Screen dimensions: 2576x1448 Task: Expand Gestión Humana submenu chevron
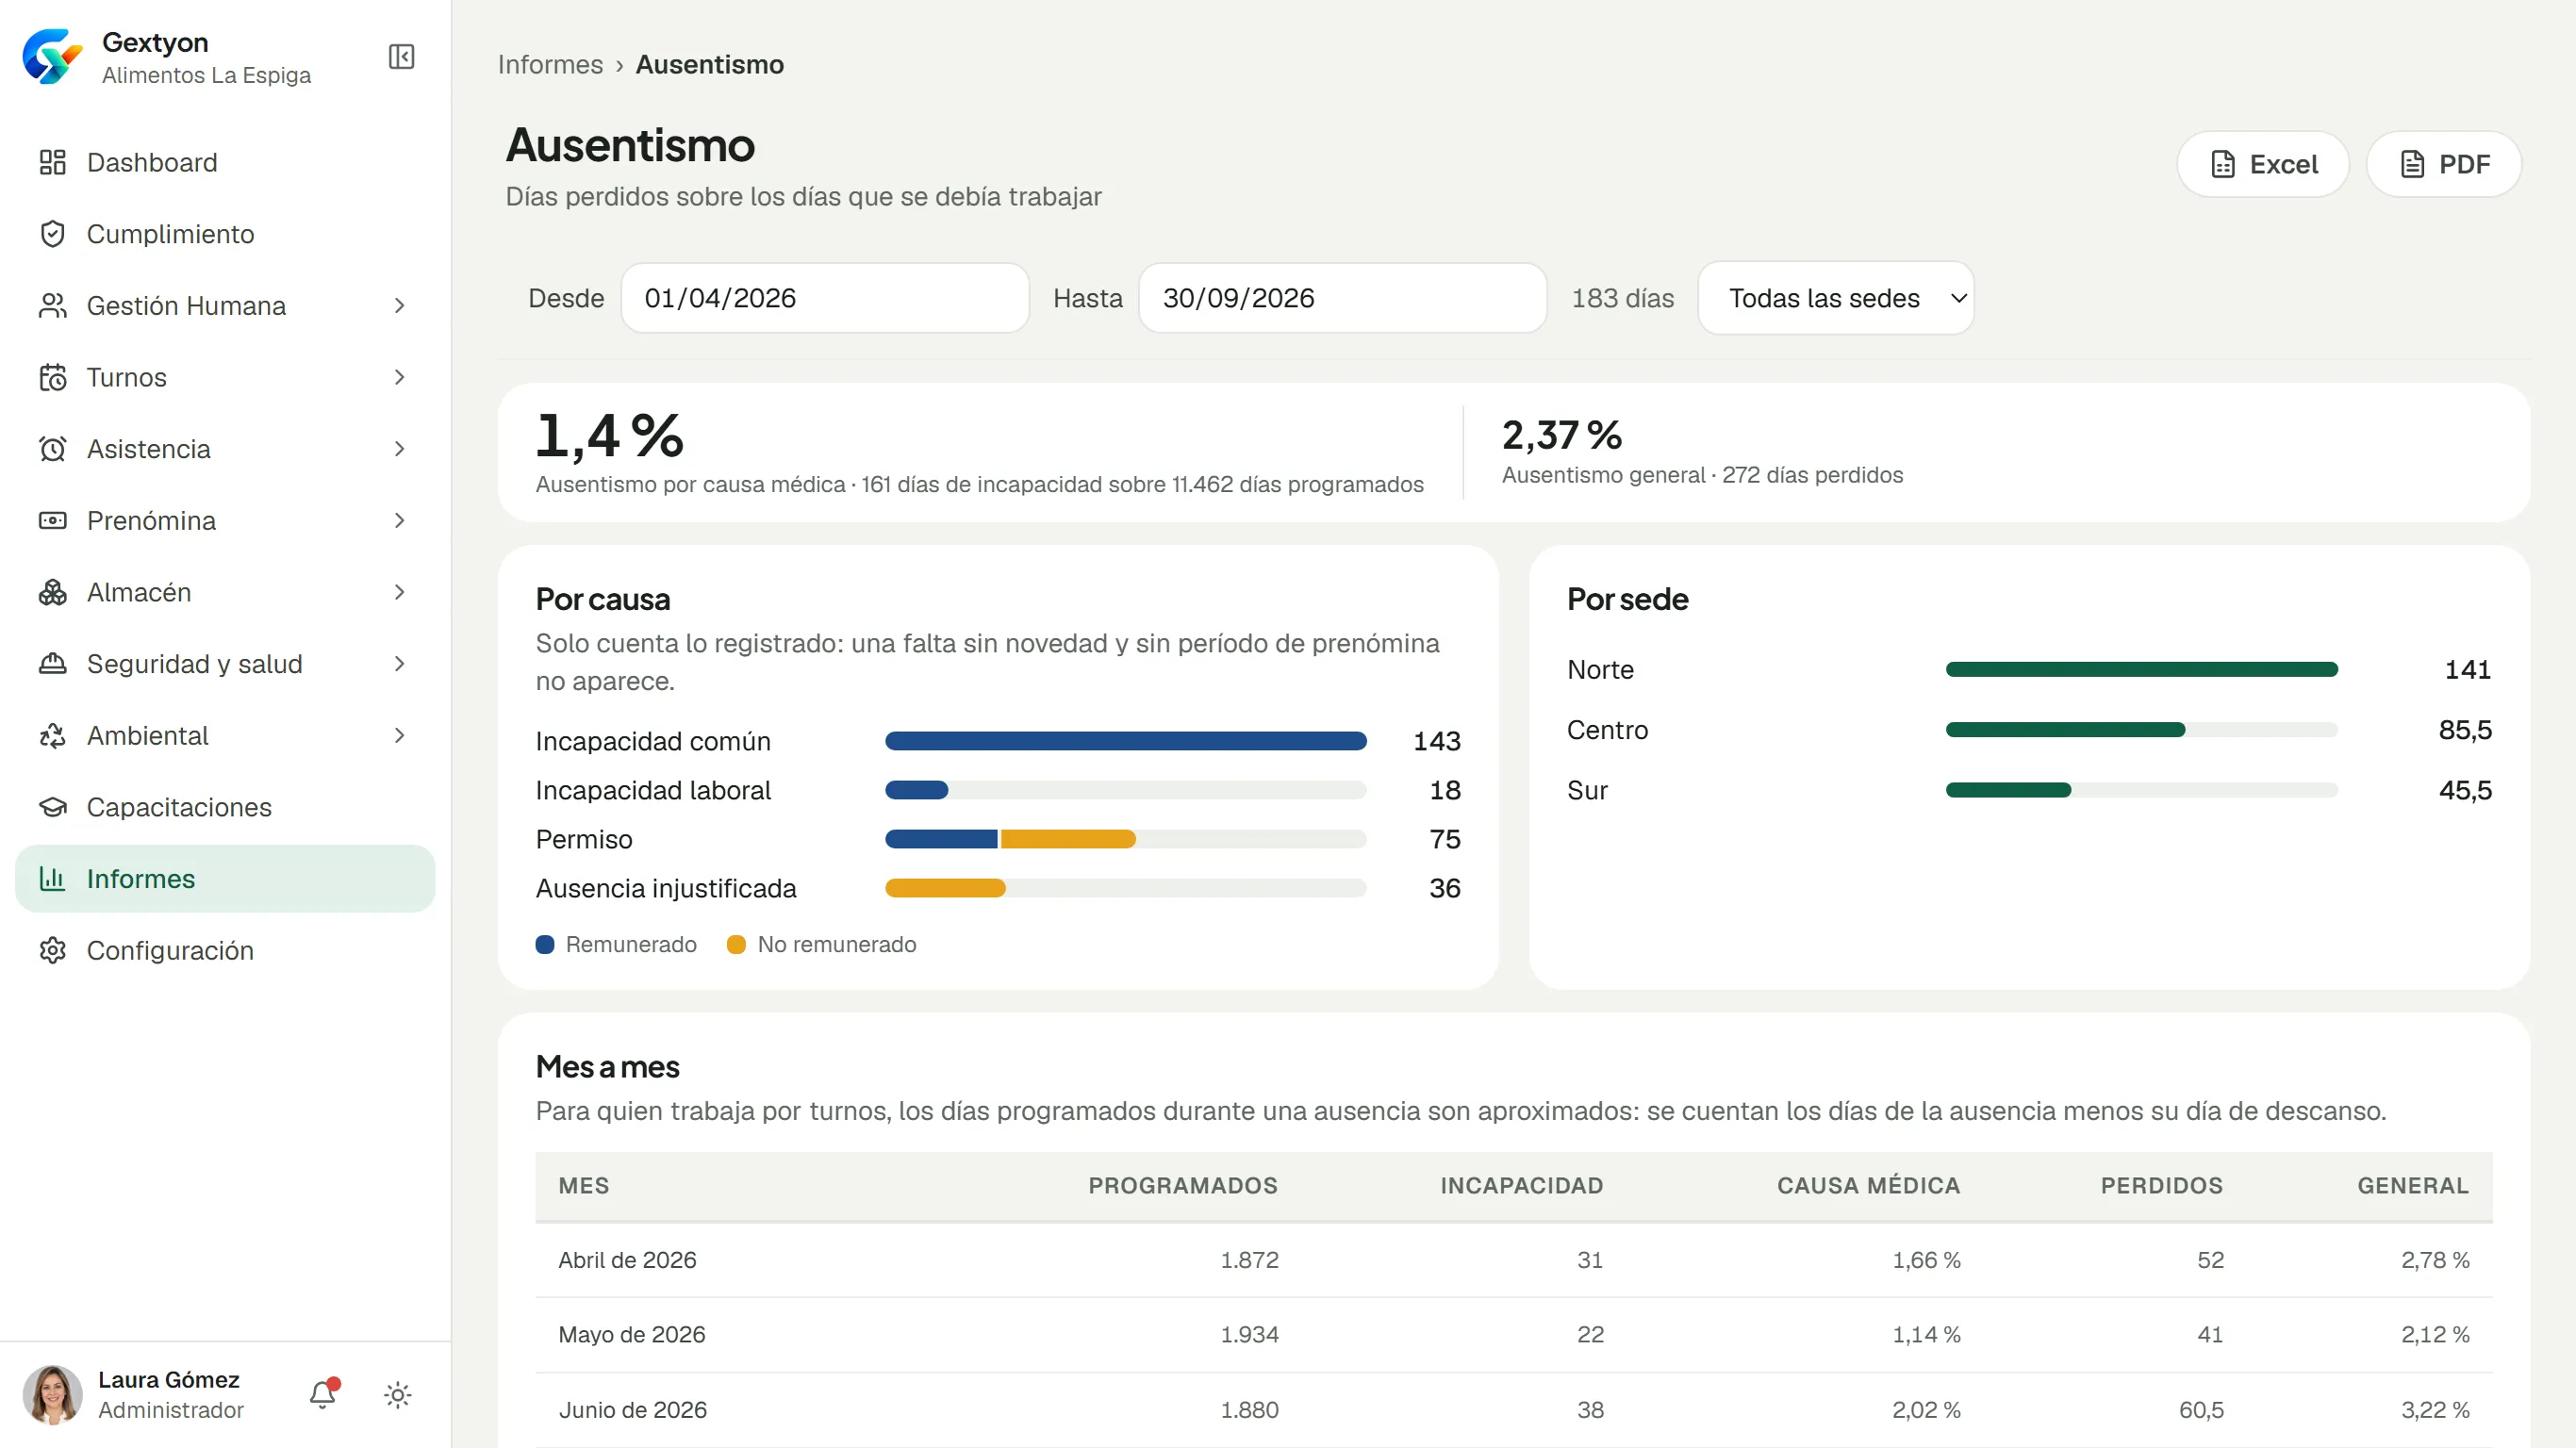click(x=399, y=305)
